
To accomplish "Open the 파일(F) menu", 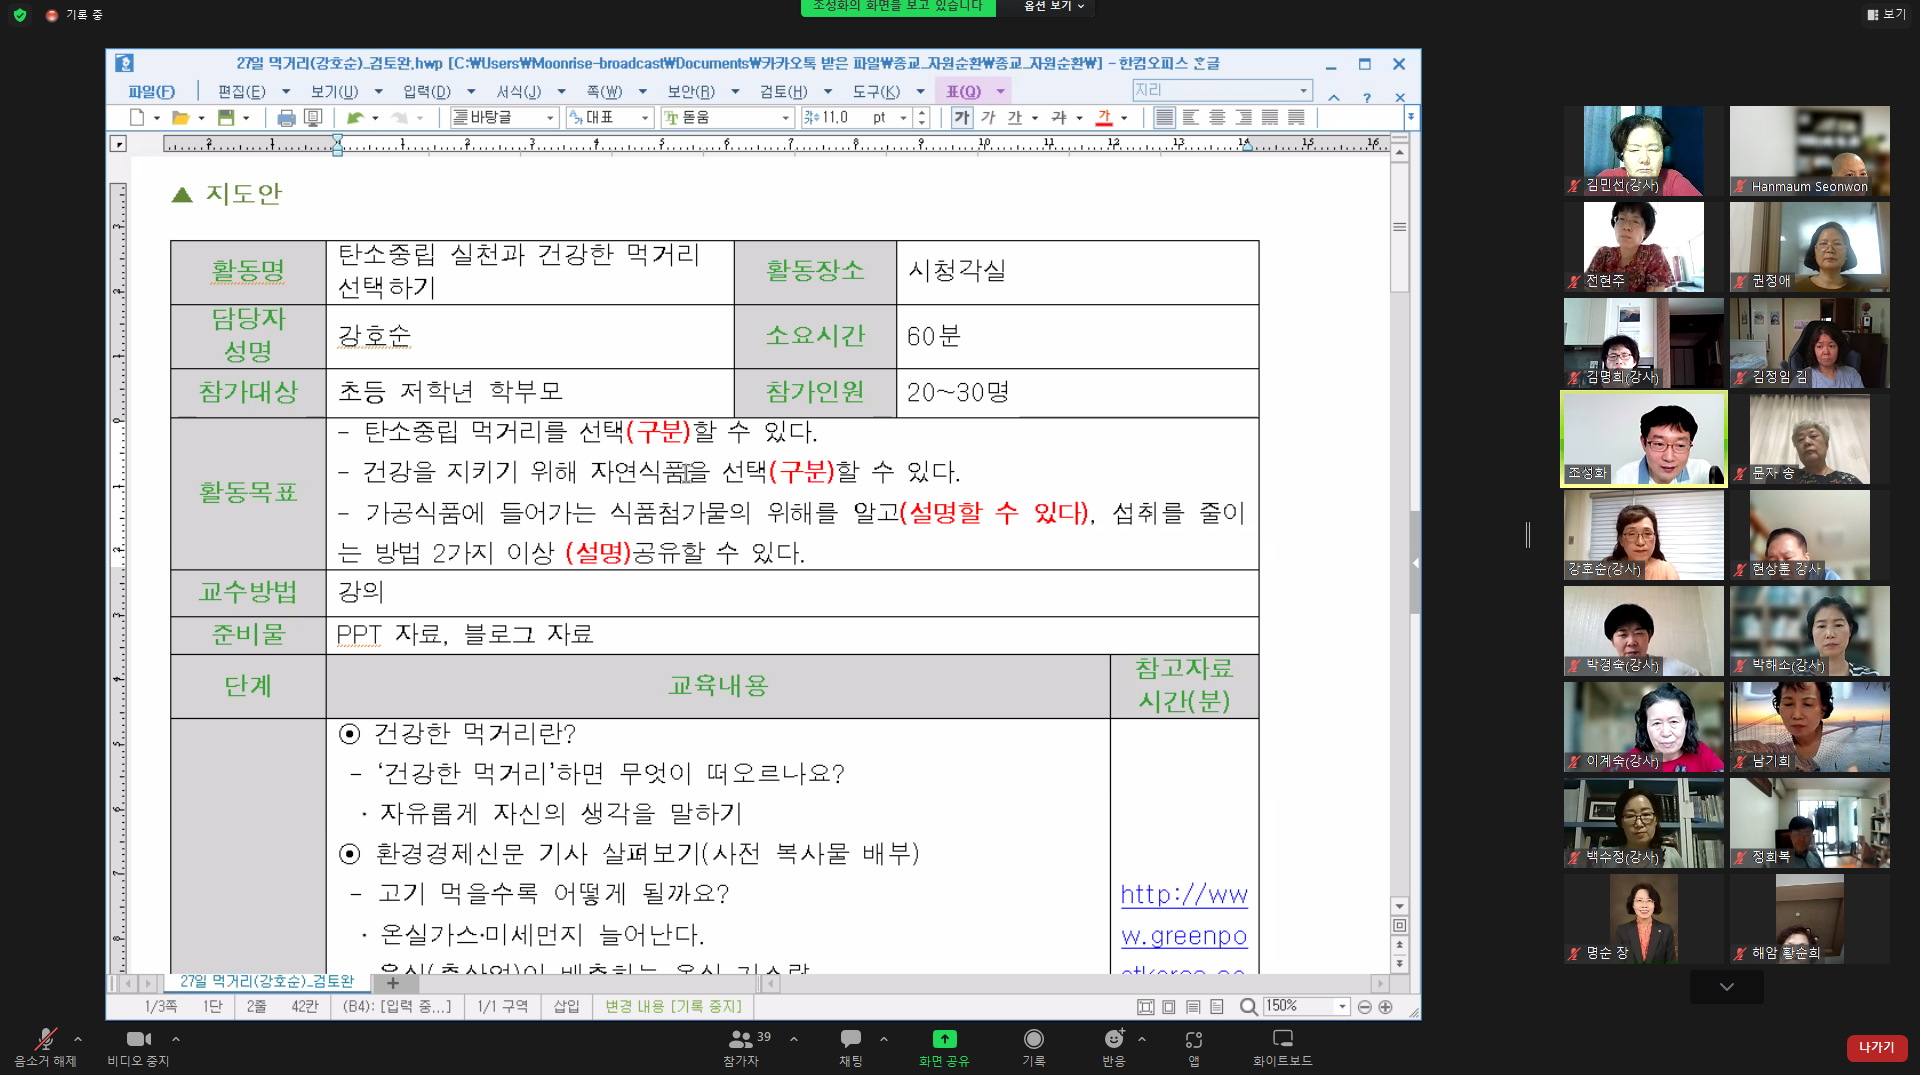I will [152, 90].
